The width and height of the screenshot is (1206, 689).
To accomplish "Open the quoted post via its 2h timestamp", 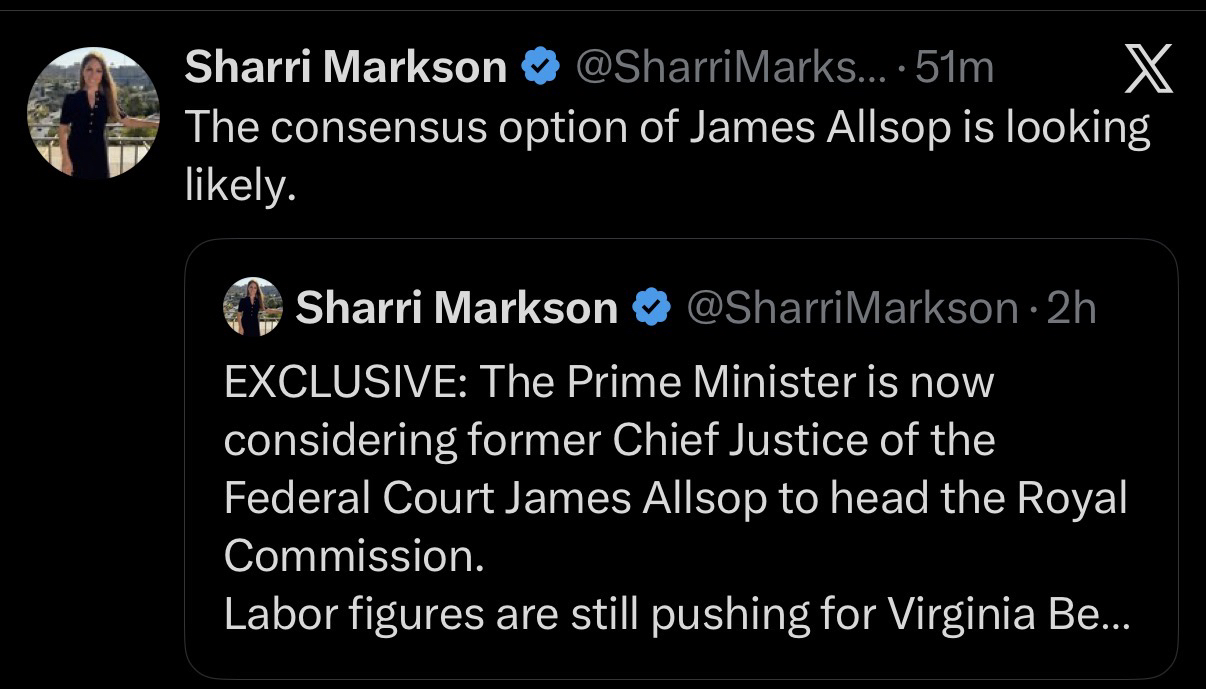I will [x=1071, y=308].
